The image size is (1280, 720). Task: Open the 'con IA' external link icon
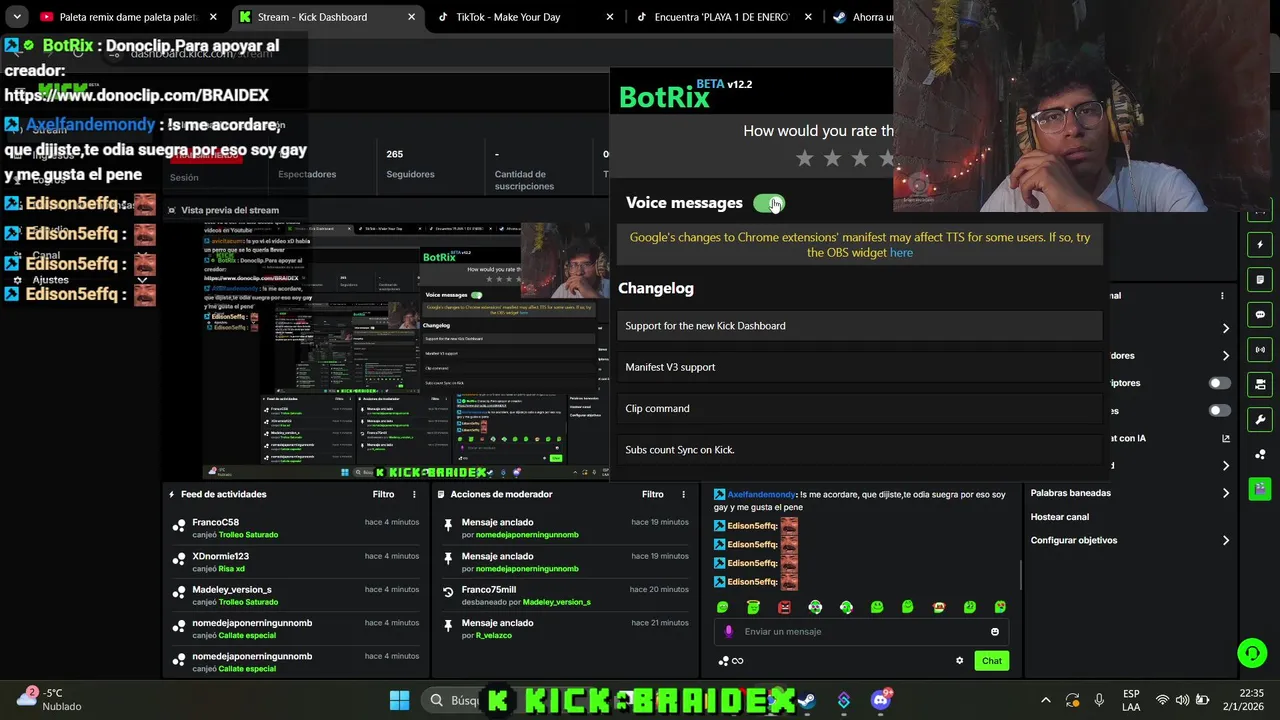coord(1226,438)
